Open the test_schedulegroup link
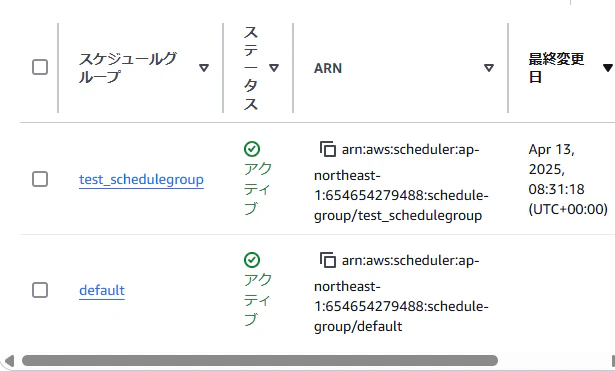This screenshot has height=371, width=615. [141, 180]
